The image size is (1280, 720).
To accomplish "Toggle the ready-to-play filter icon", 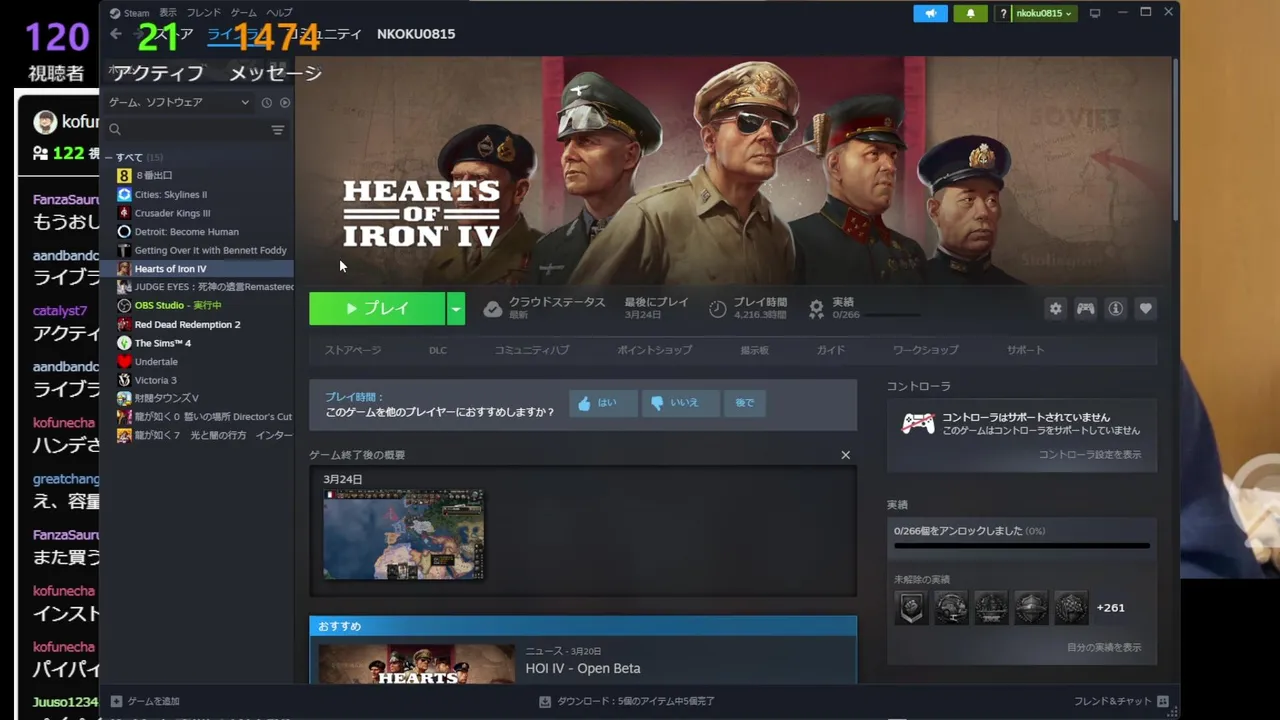I will [285, 102].
